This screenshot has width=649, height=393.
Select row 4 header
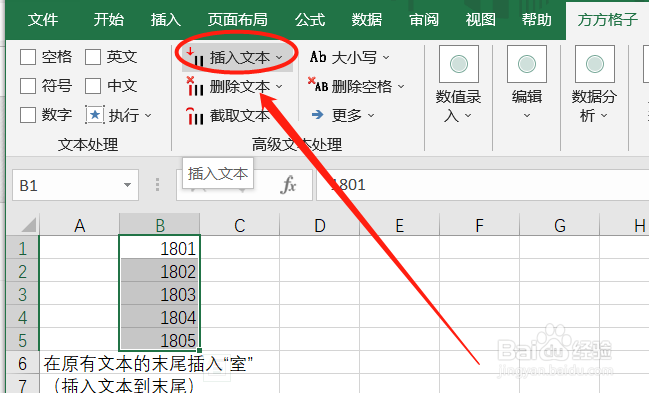coord(22,318)
